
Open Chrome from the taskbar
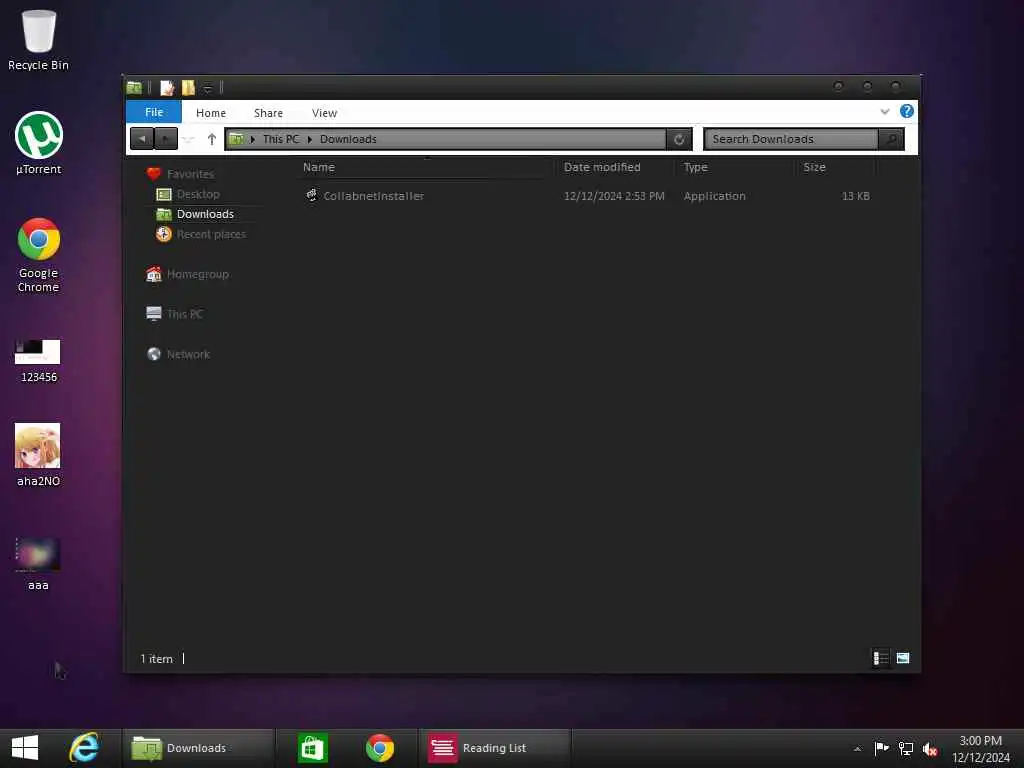point(379,748)
